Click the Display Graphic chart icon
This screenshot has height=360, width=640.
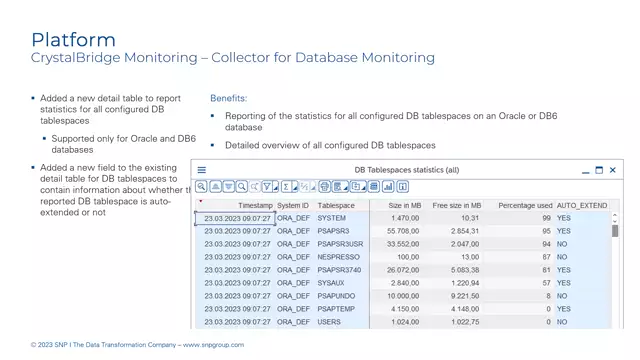[388, 187]
